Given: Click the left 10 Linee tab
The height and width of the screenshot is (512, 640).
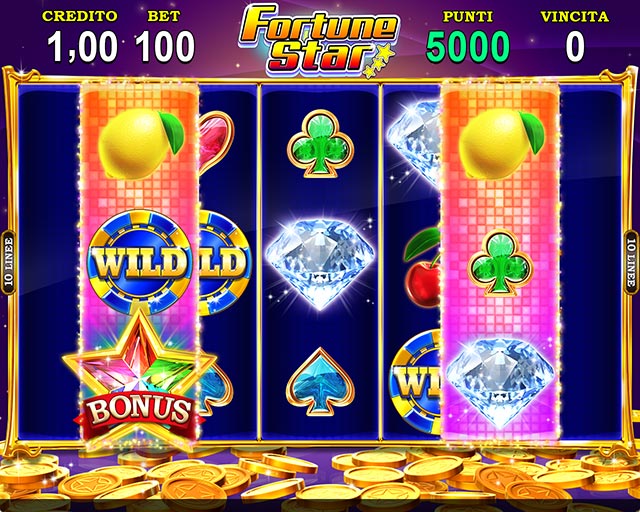Looking at the screenshot, I should click(9, 262).
